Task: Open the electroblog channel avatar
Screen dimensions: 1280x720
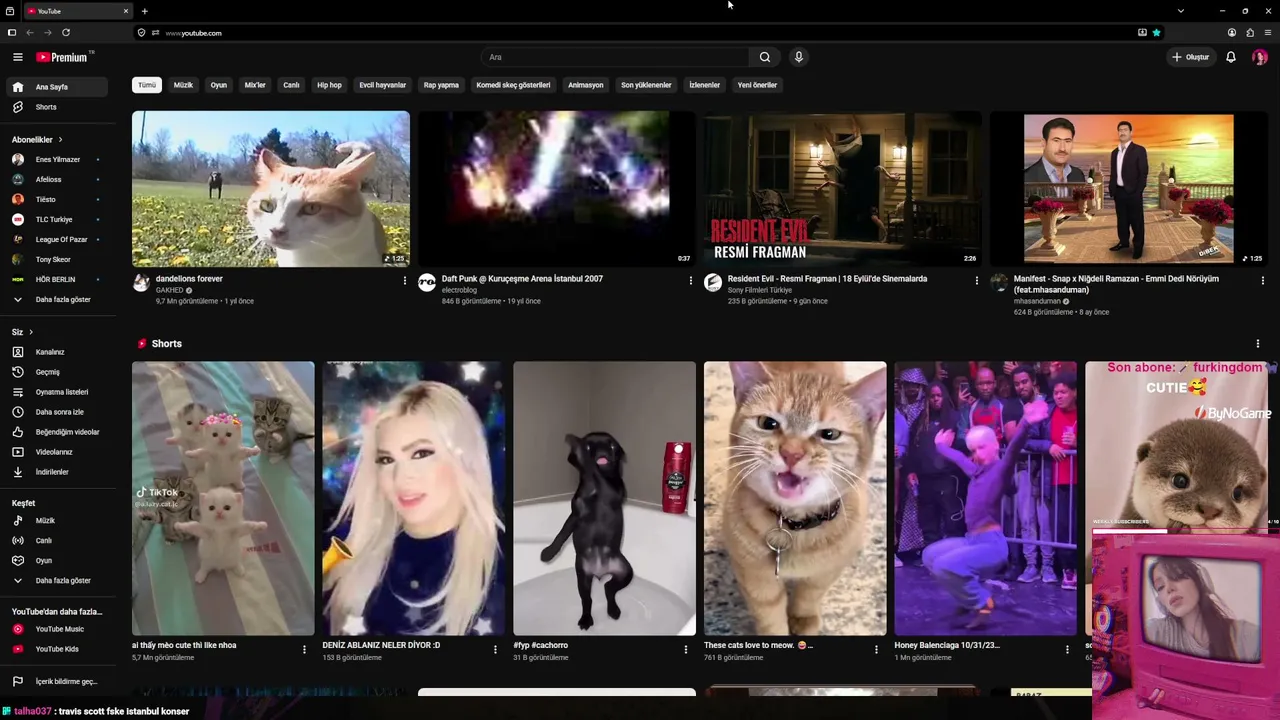Action: pos(427,283)
